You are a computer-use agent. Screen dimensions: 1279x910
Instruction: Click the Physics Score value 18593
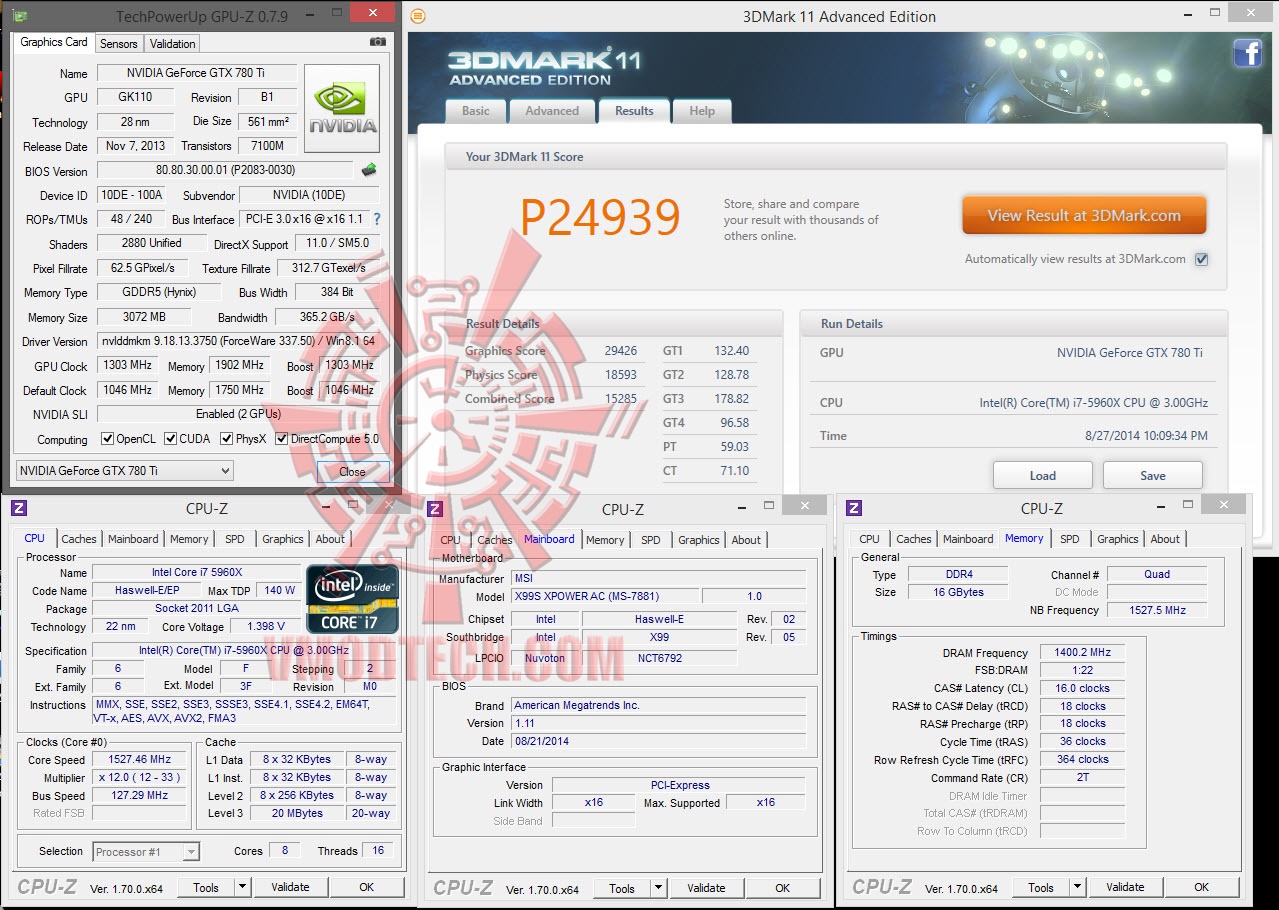(x=620, y=375)
